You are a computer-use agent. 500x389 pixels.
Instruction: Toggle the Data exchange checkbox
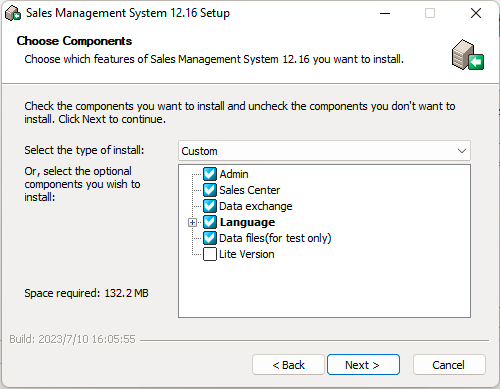click(210, 206)
